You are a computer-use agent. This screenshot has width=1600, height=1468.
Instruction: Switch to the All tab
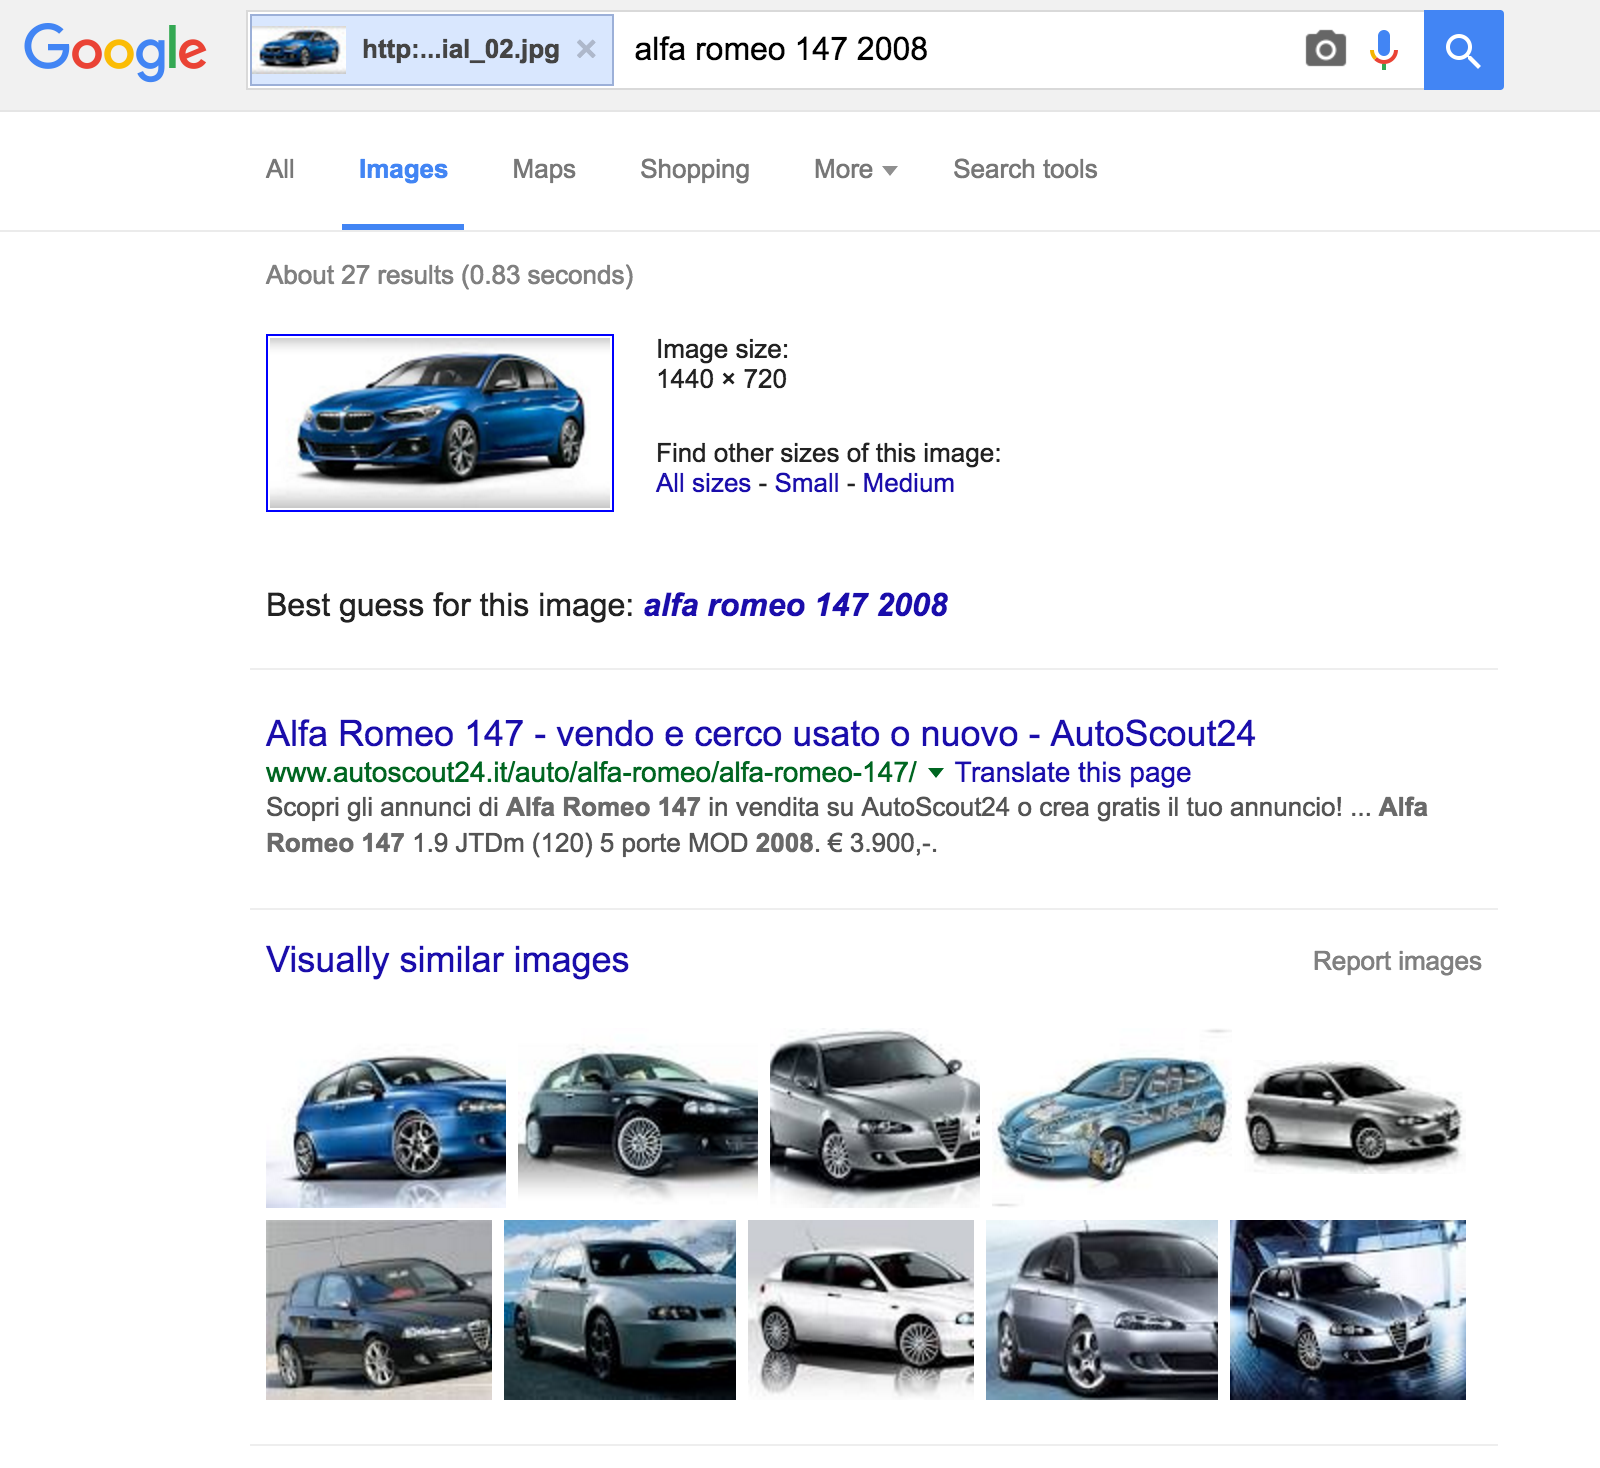(280, 169)
